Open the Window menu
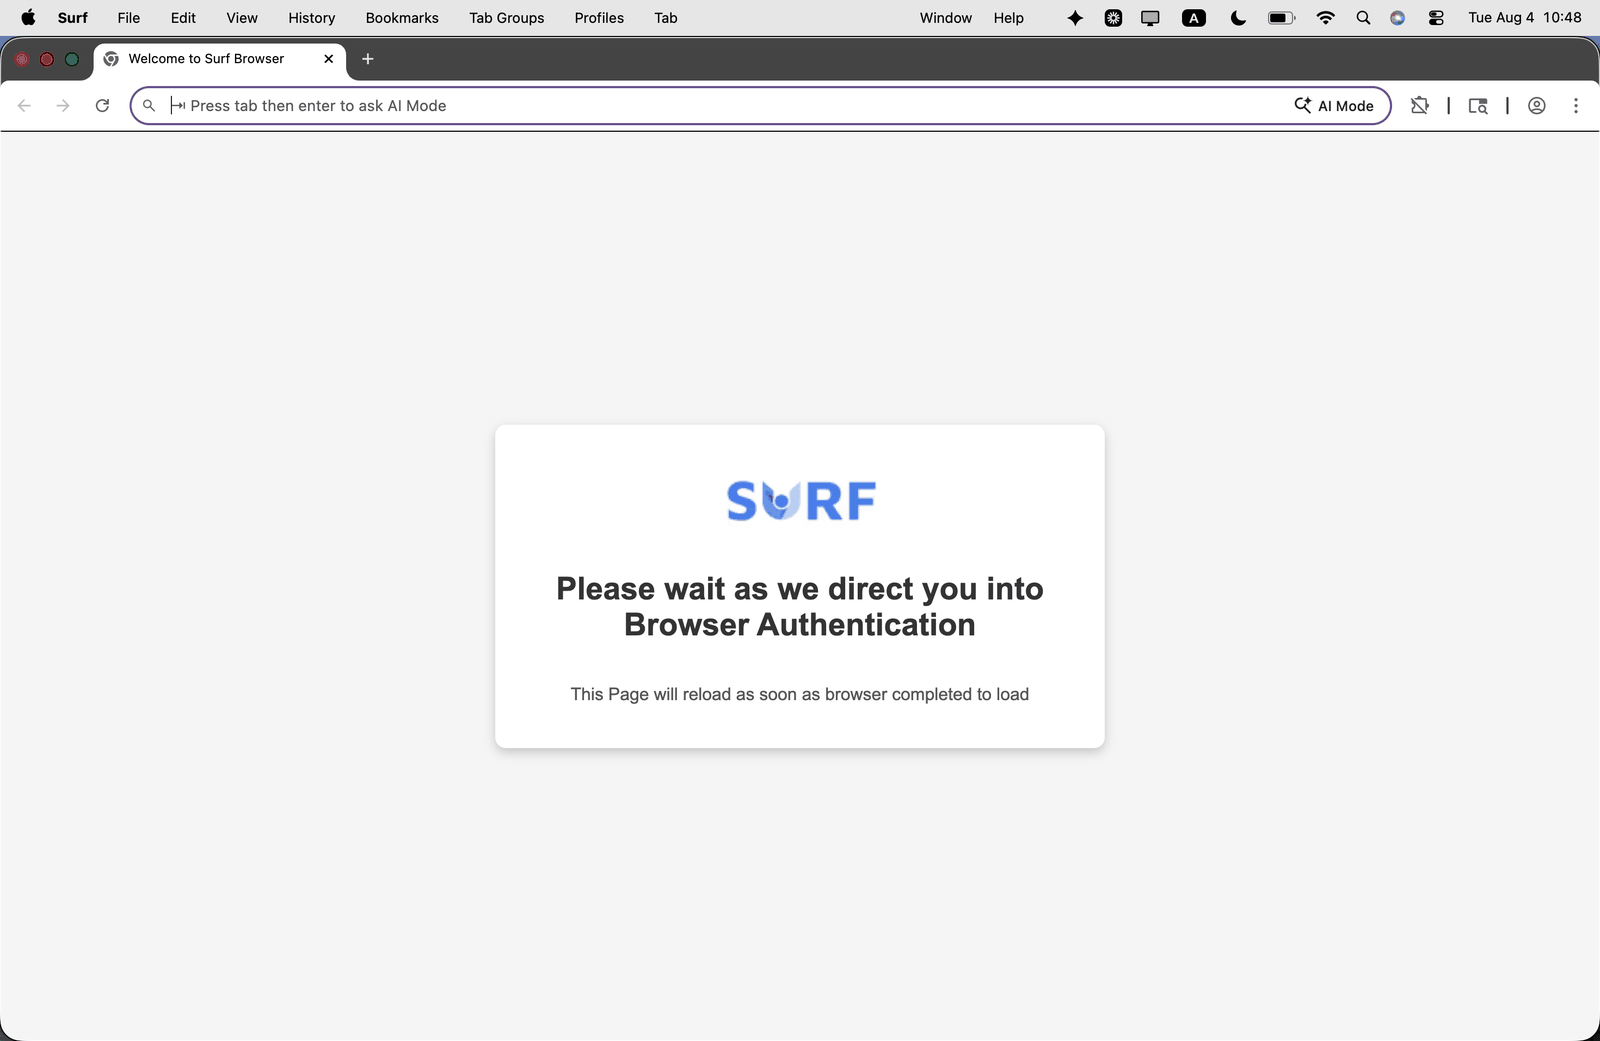Viewport: 1600px width, 1041px height. click(x=946, y=18)
